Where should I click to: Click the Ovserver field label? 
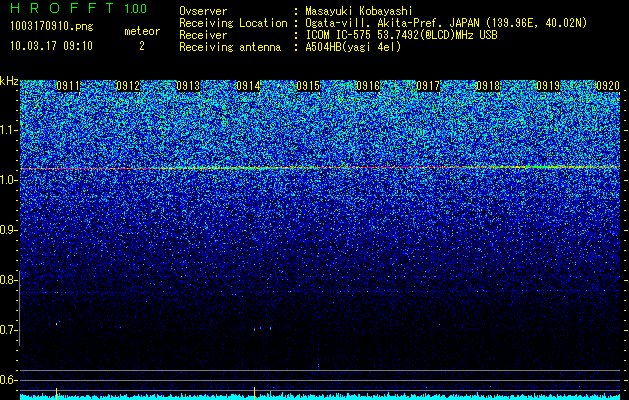(x=203, y=11)
